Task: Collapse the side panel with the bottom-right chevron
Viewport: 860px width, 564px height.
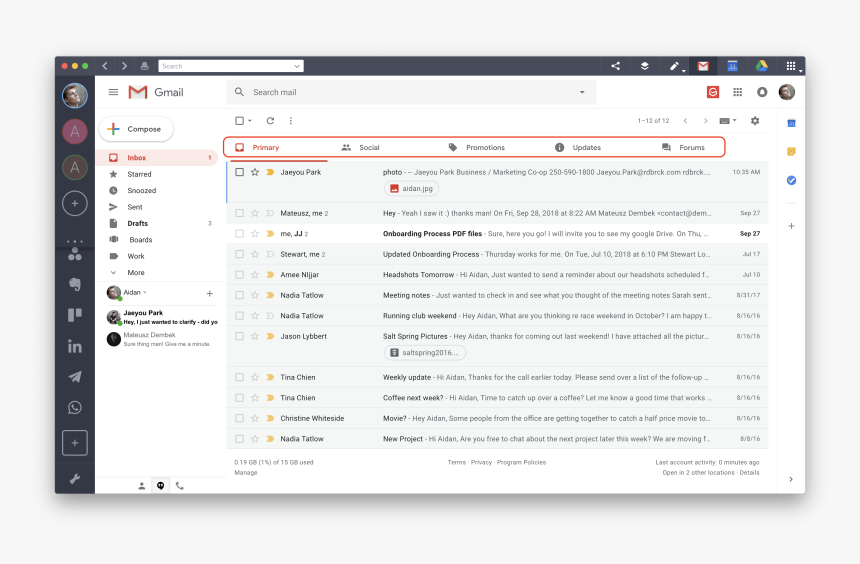Action: tap(791, 479)
